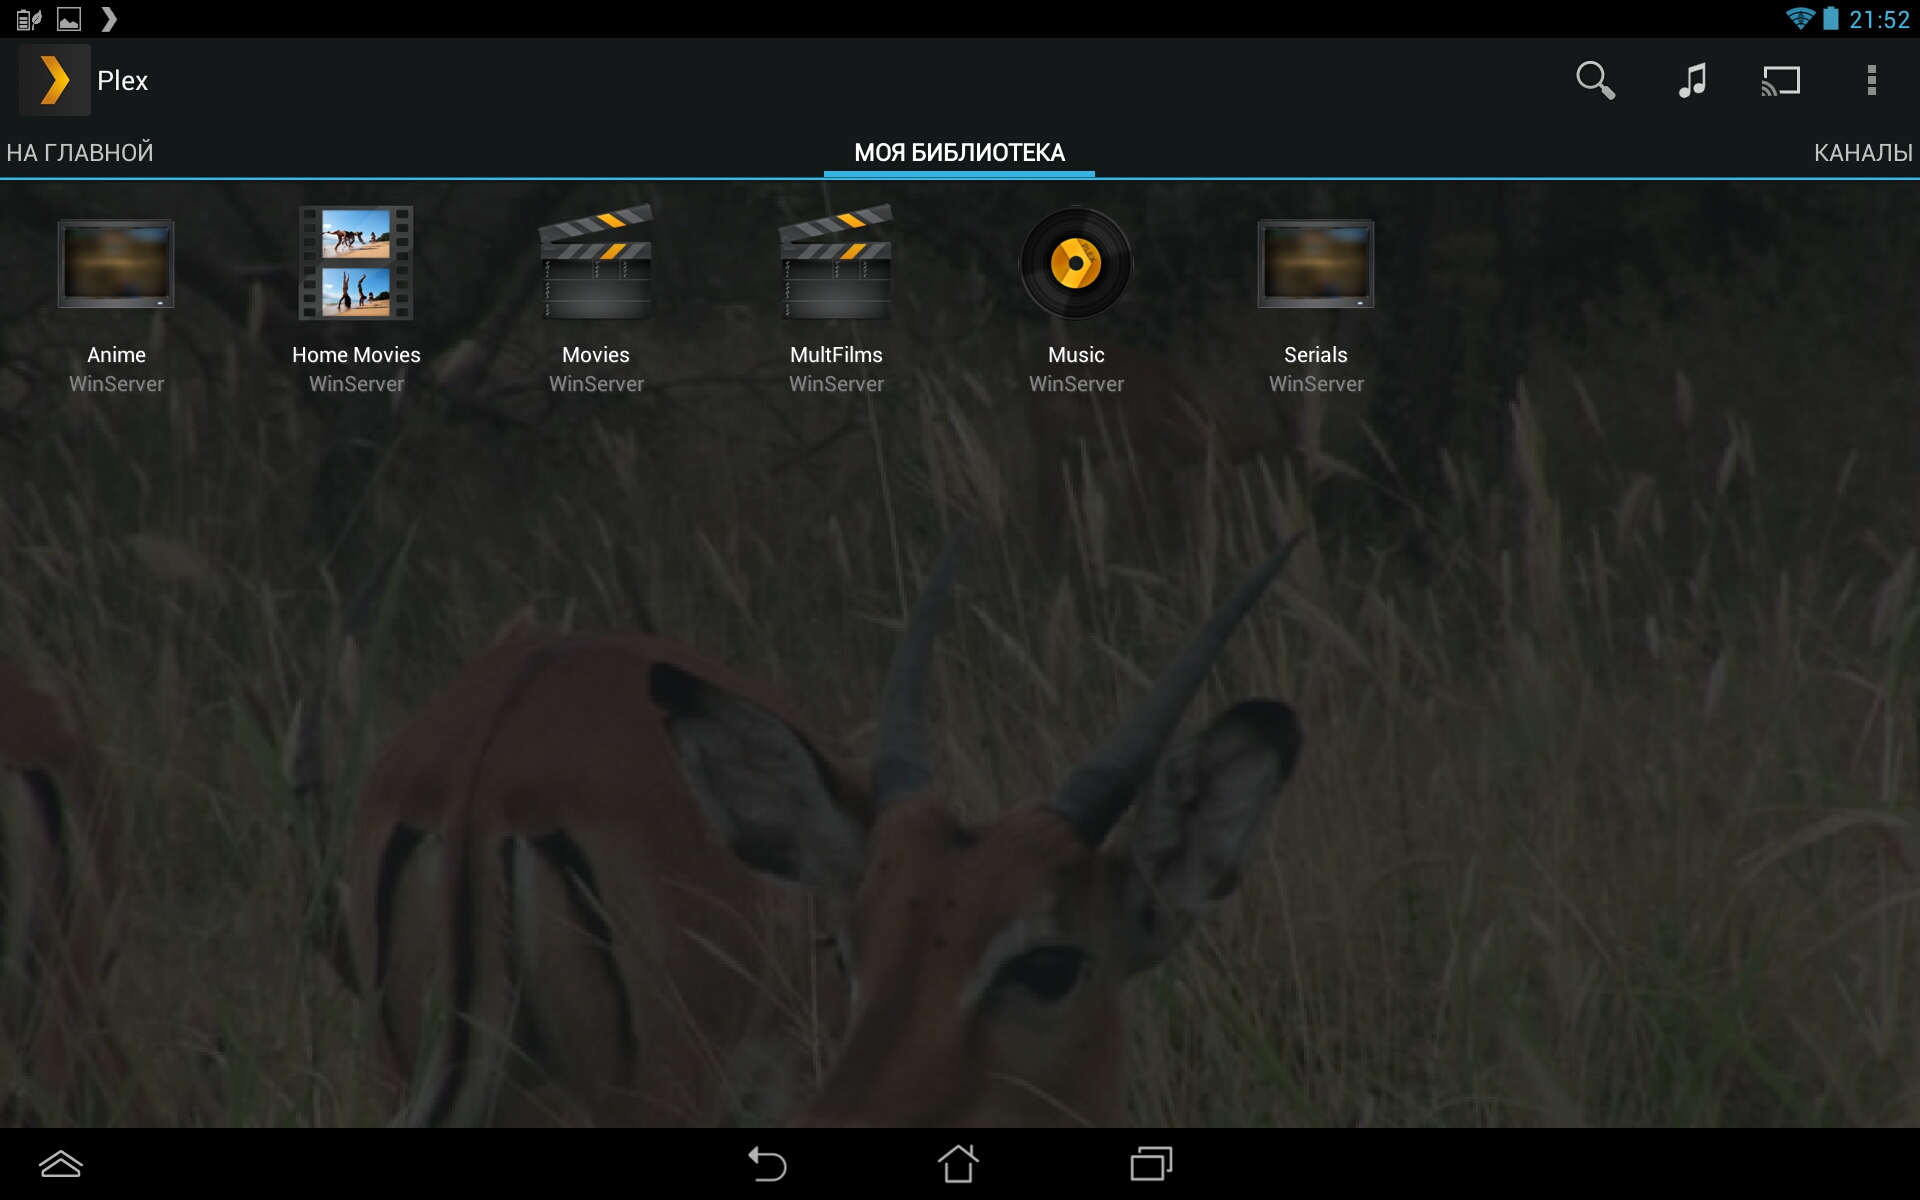This screenshot has height=1200, width=1920.
Task: Click the Music label text
Action: (x=1076, y=355)
